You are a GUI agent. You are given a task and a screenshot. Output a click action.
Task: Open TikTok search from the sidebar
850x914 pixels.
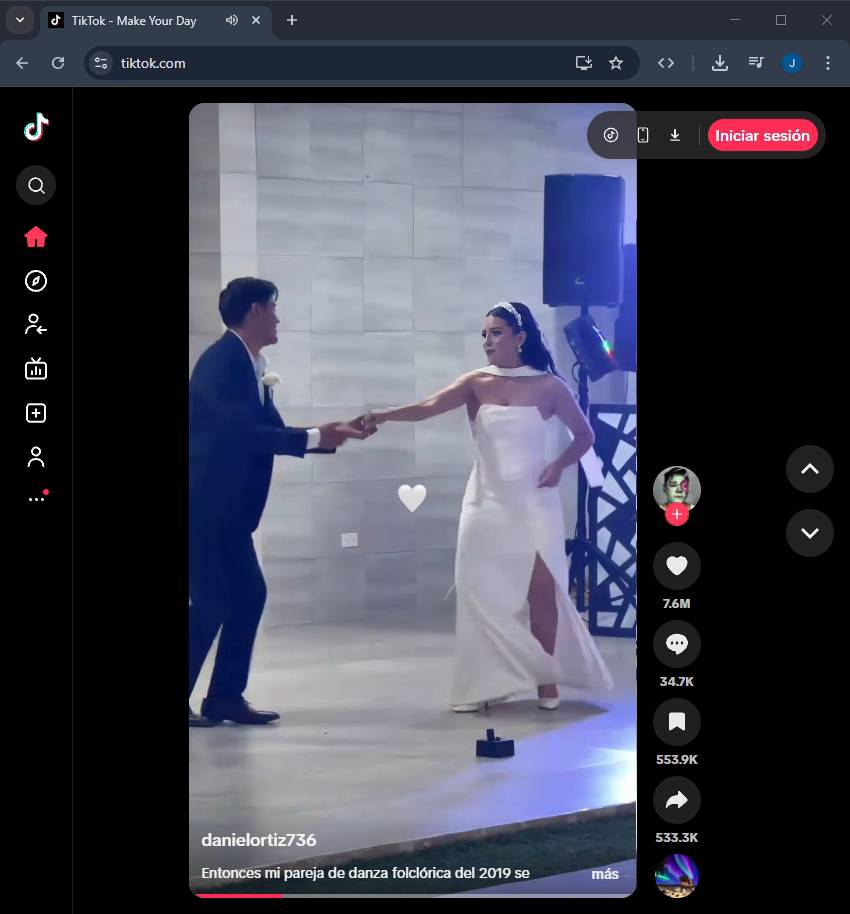point(36,185)
